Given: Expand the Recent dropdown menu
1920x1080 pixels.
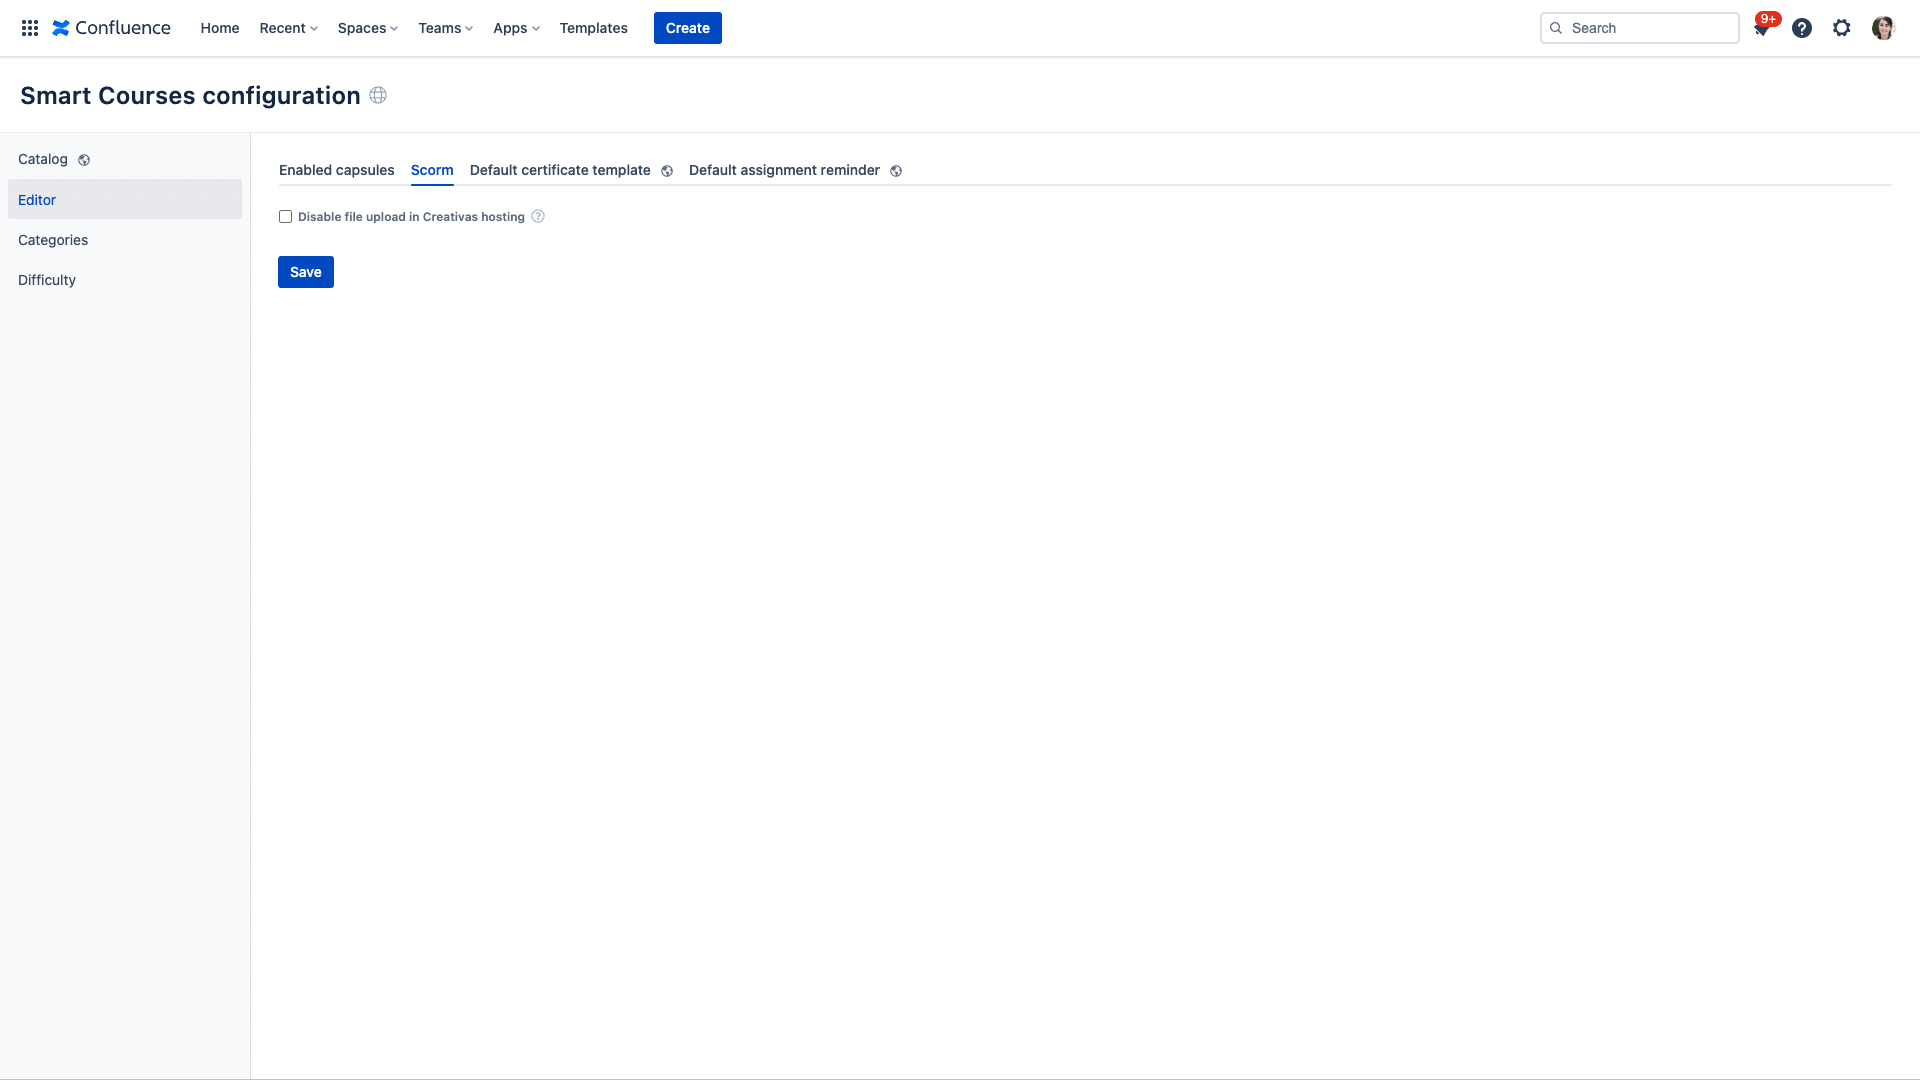Looking at the screenshot, I should coord(288,28).
